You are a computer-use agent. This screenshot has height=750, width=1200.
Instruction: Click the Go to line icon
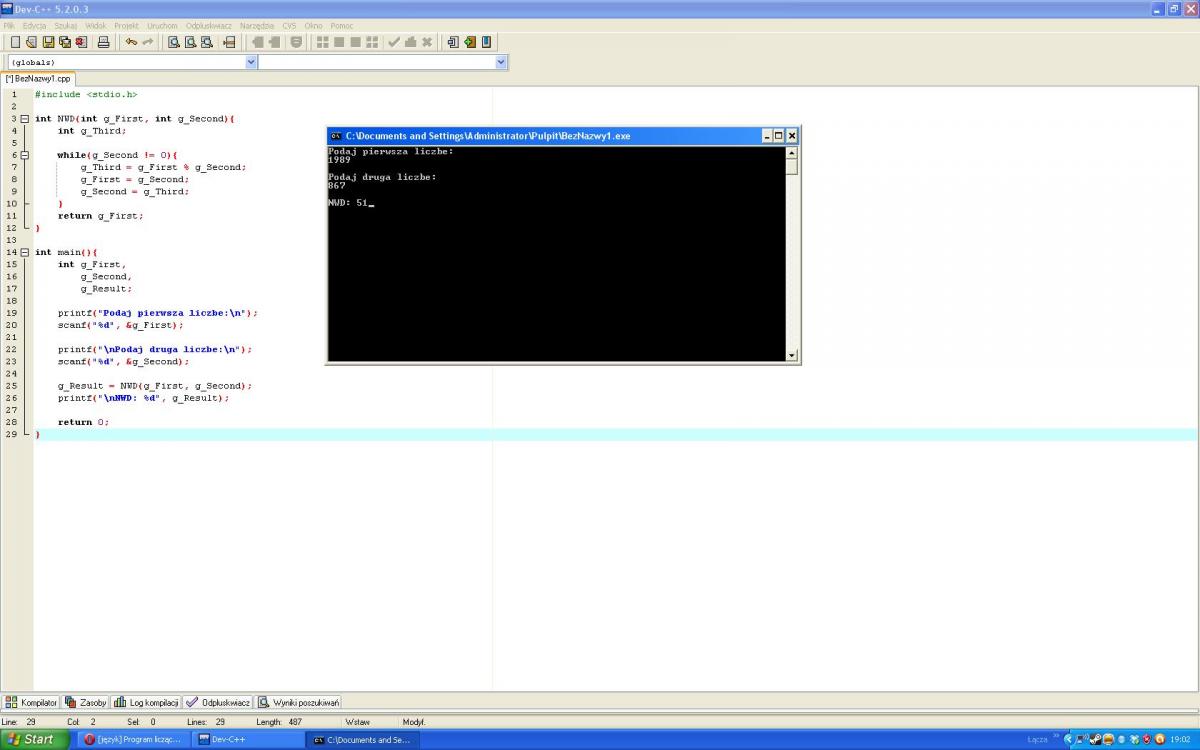(x=229, y=42)
